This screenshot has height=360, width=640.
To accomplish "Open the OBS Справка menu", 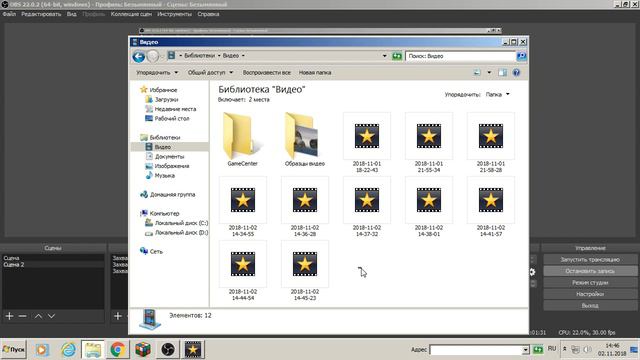I will pos(208,14).
